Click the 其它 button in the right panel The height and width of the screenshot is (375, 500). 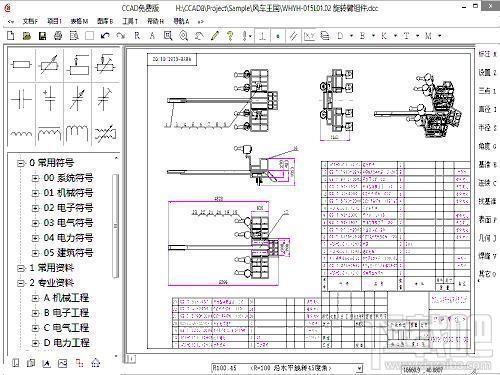[487, 274]
